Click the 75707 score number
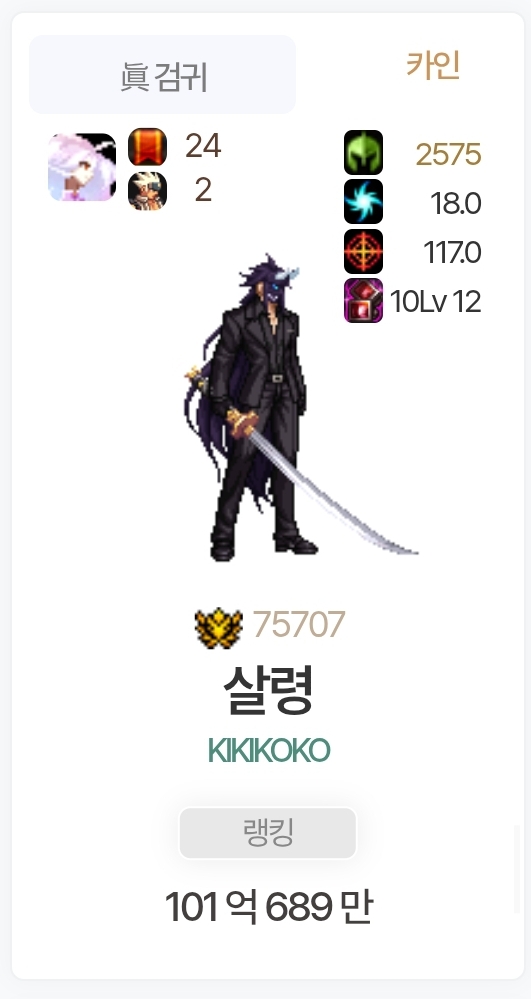The image size is (531, 999). tap(299, 624)
